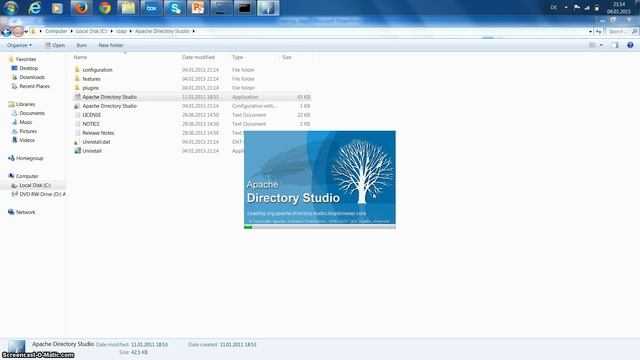Open Google Chrome from the taskbar
Image resolution: width=640 pixels, height=360 pixels.
(x=105, y=8)
